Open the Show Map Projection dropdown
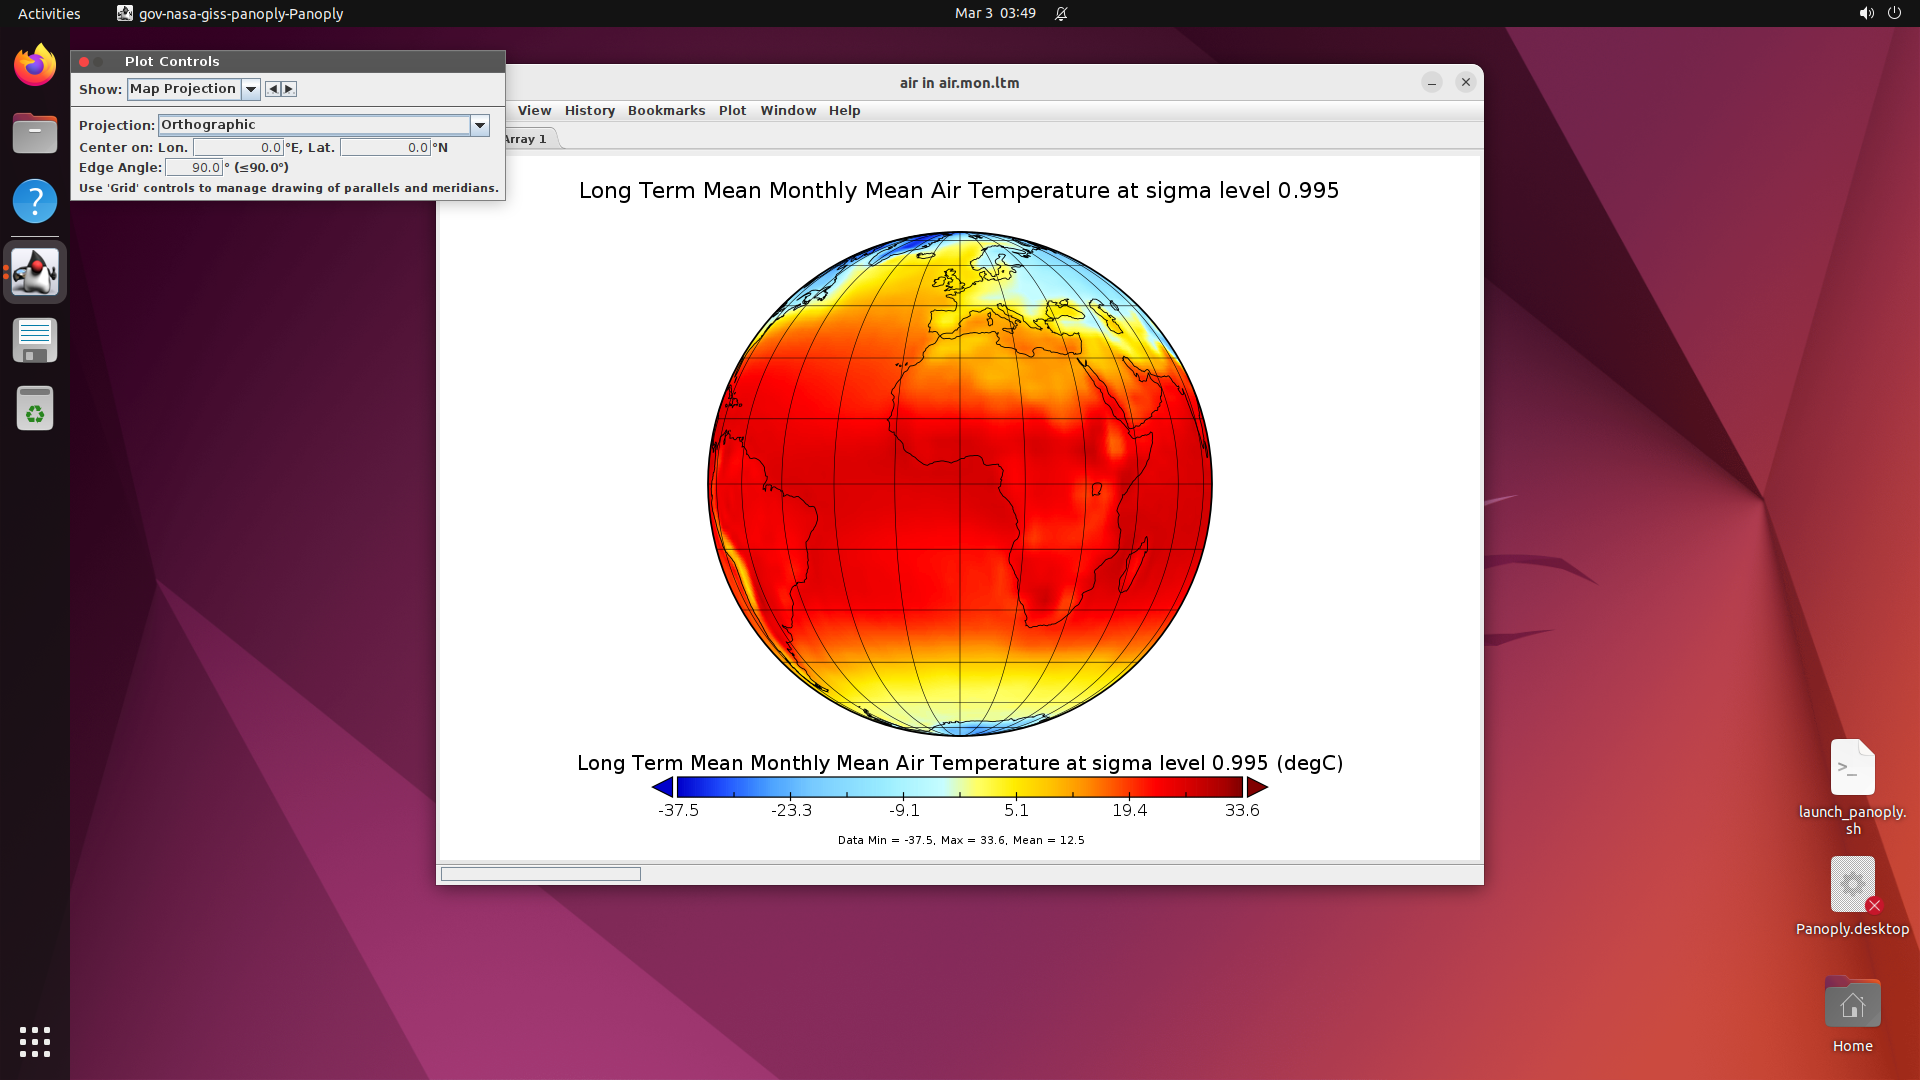The width and height of the screenshot is (1920, 1080). coord(251,89)
